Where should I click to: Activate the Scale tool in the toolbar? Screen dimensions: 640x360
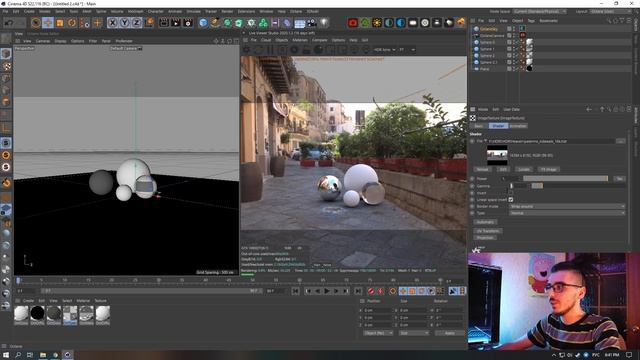60,23
